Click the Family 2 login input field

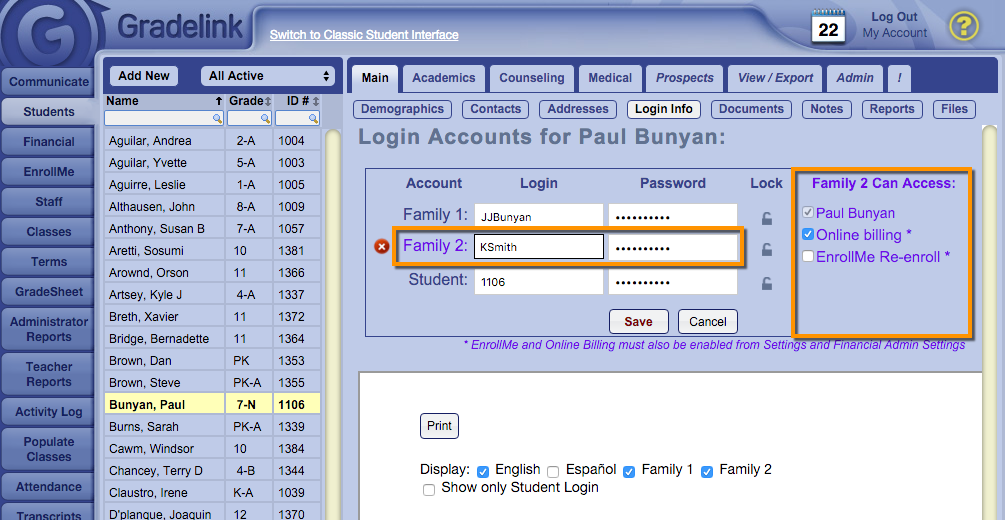pyautogui.click(x=538, y=247)
